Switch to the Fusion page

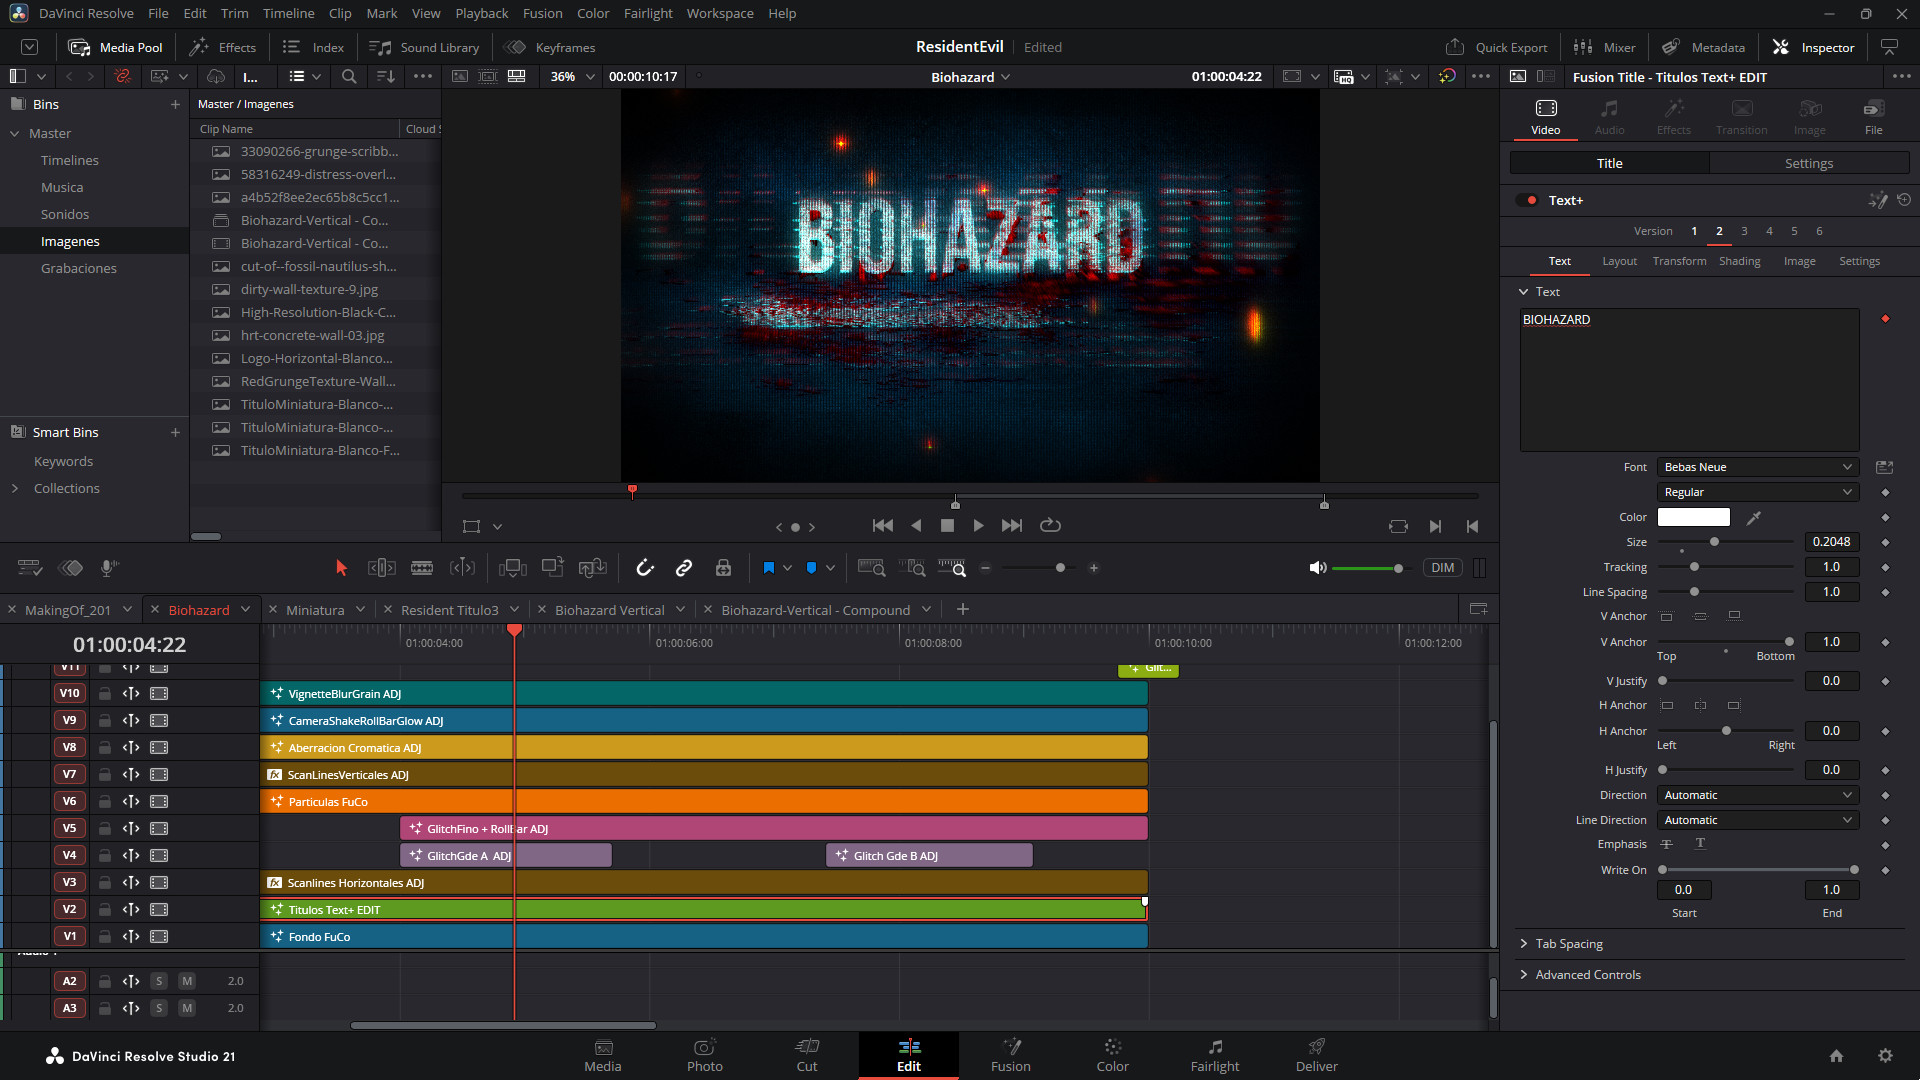1010,1055
